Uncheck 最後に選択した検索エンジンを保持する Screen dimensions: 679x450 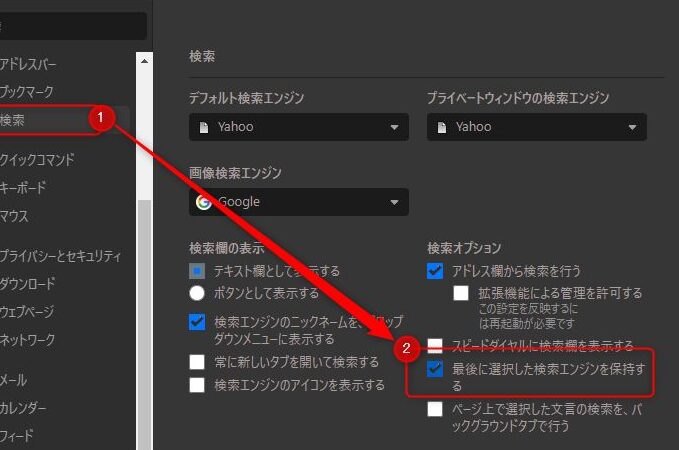[x=435, y=370]
